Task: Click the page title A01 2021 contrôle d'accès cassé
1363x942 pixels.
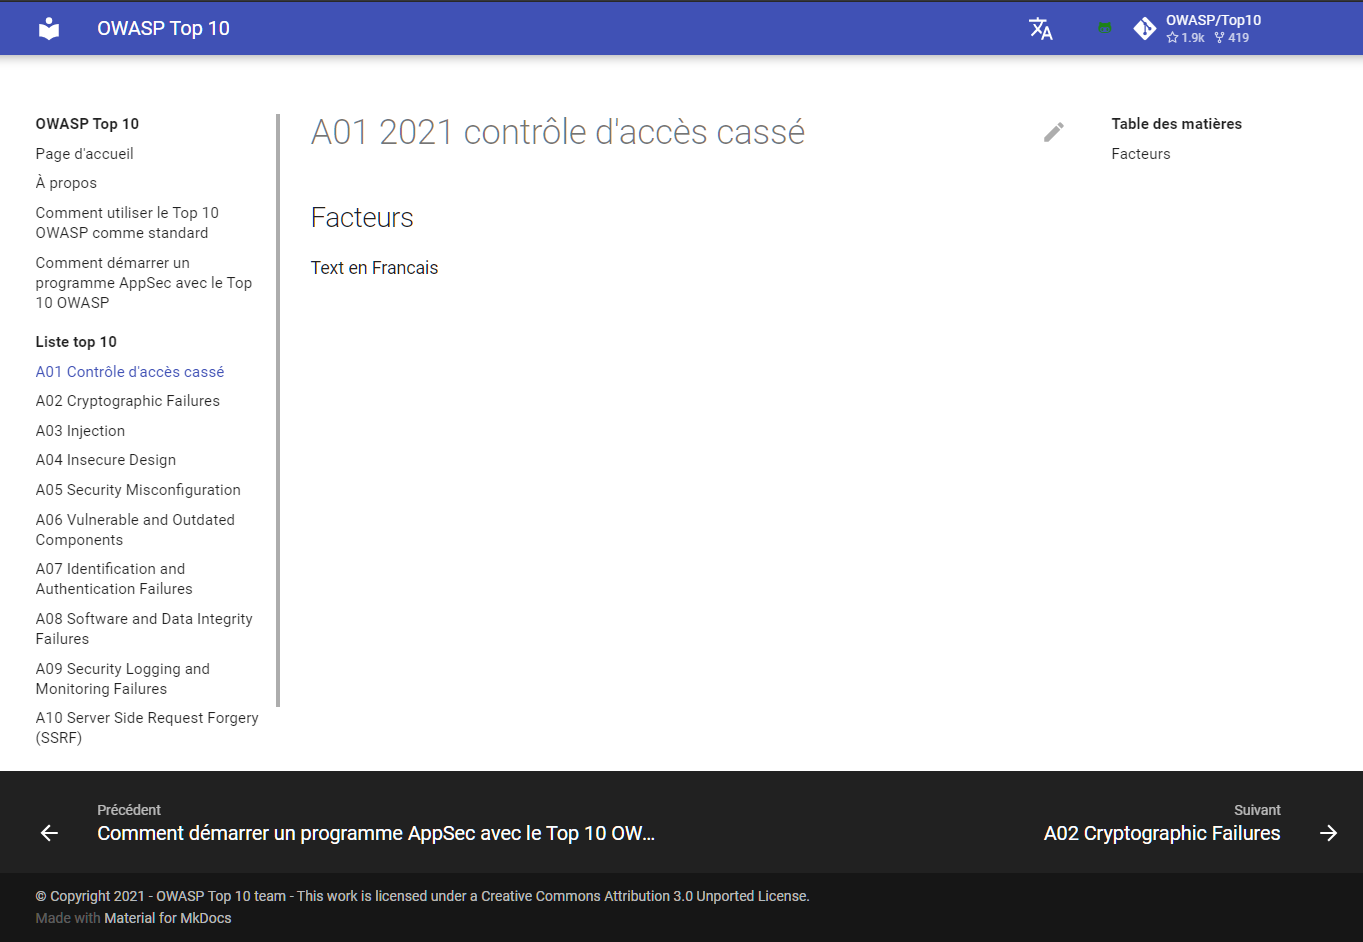Action: click(x=558, y=132)
